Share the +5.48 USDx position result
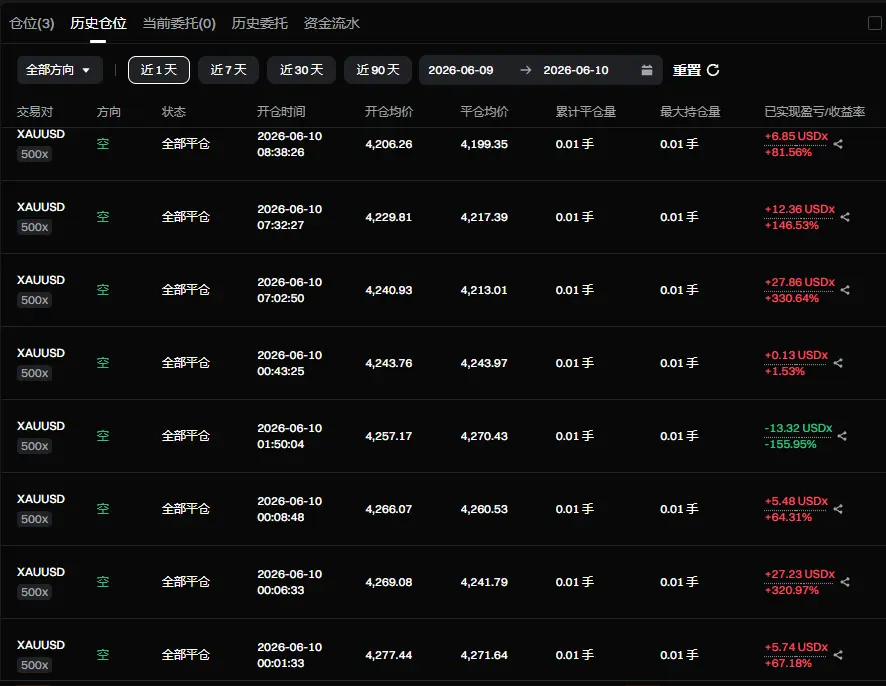This screenshot has height=686, width=886. tap(838, 509)
